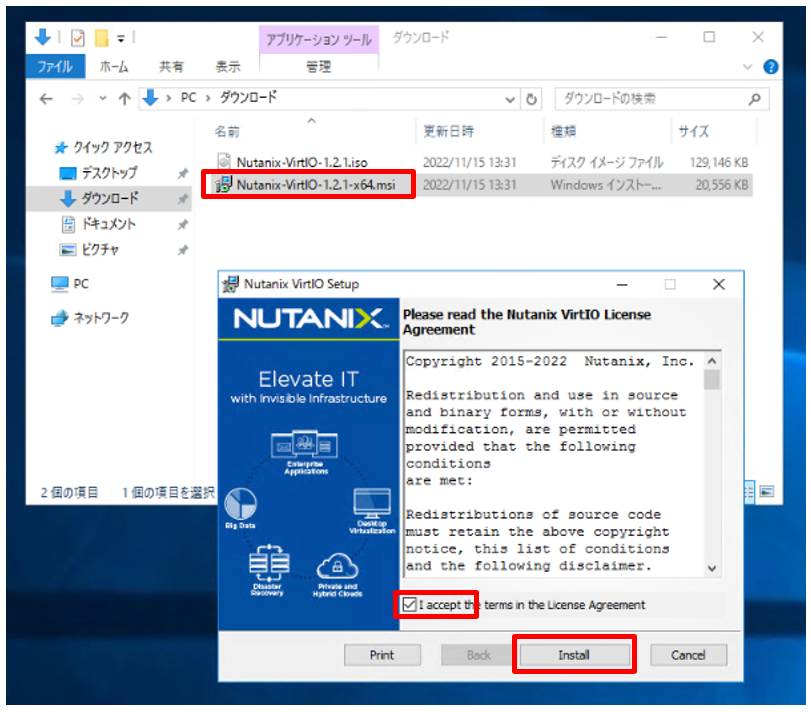Unpin ドキュメント using its pin icon

click(x=183, y=225)
